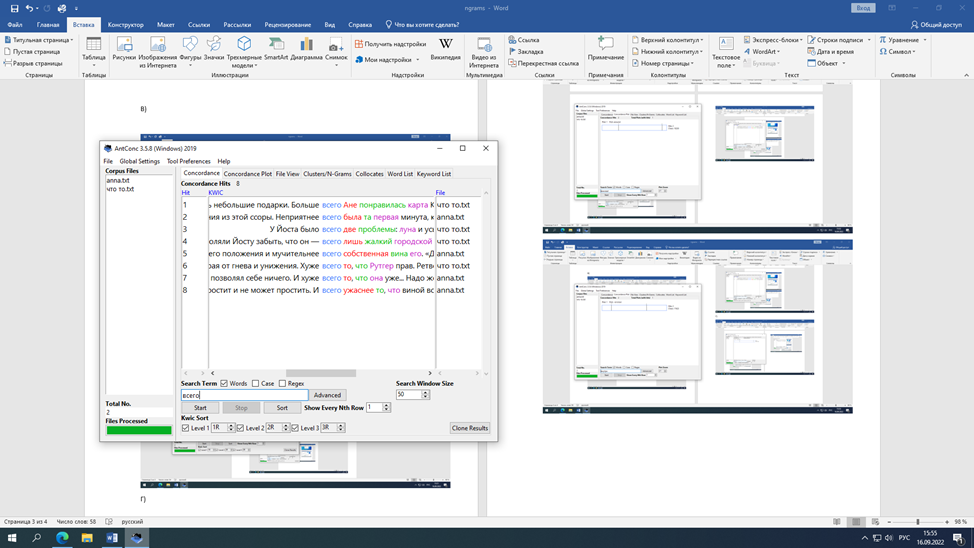
Task: Click the Sort button in AntConc
Action: [282, 408]
